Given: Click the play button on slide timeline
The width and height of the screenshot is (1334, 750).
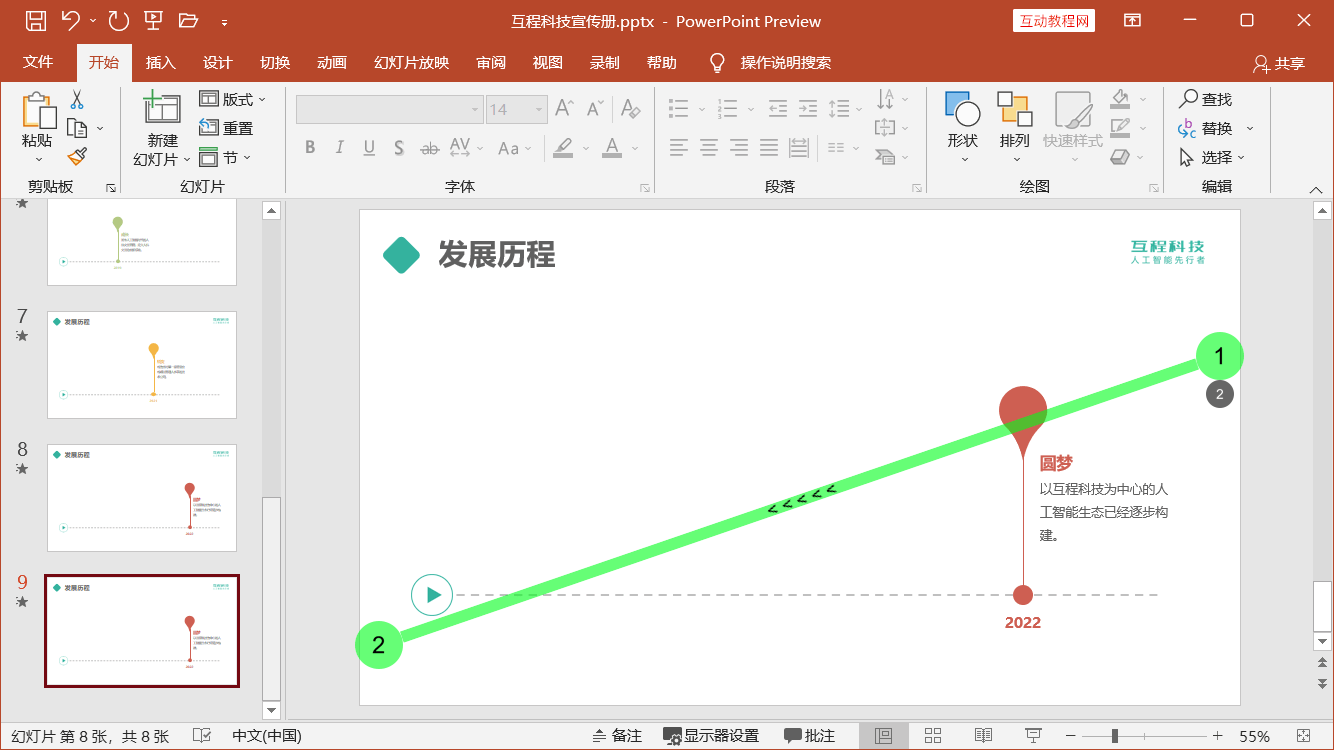Looking at the screenshot, I should point(432,595).
